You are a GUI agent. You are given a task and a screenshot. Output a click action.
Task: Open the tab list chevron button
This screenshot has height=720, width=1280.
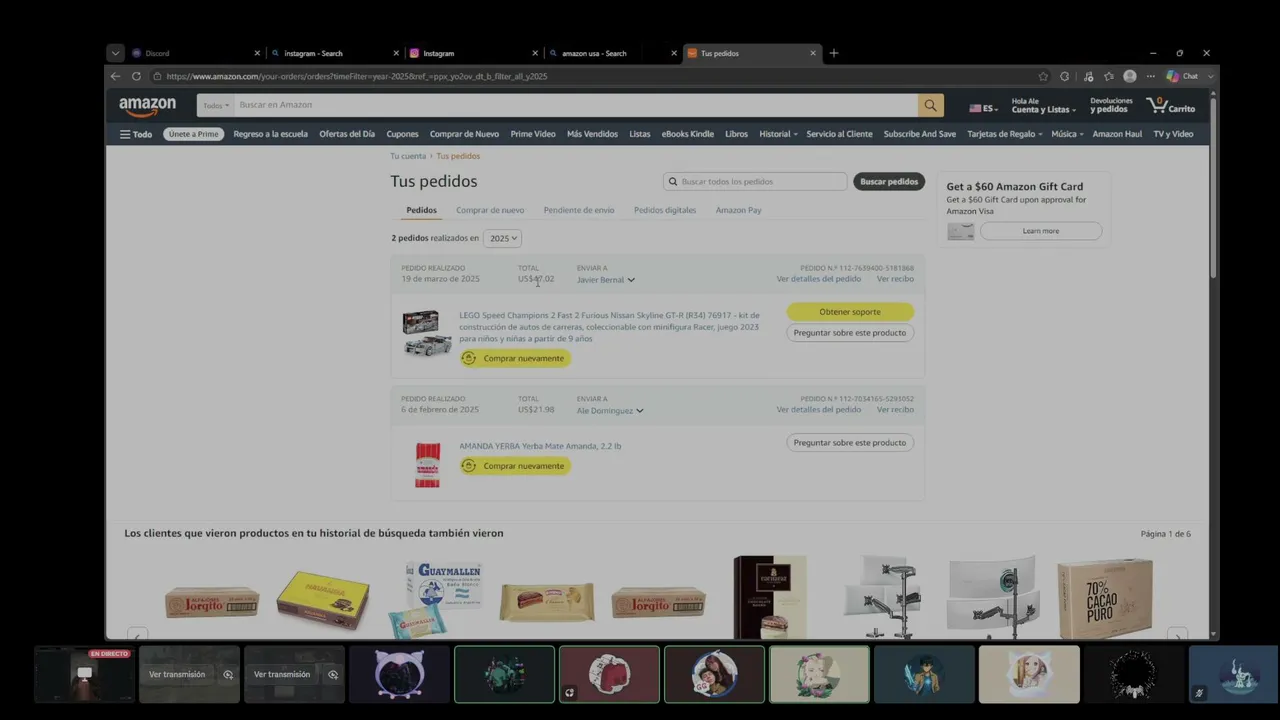pyautogui.click(x=116, y=53)
